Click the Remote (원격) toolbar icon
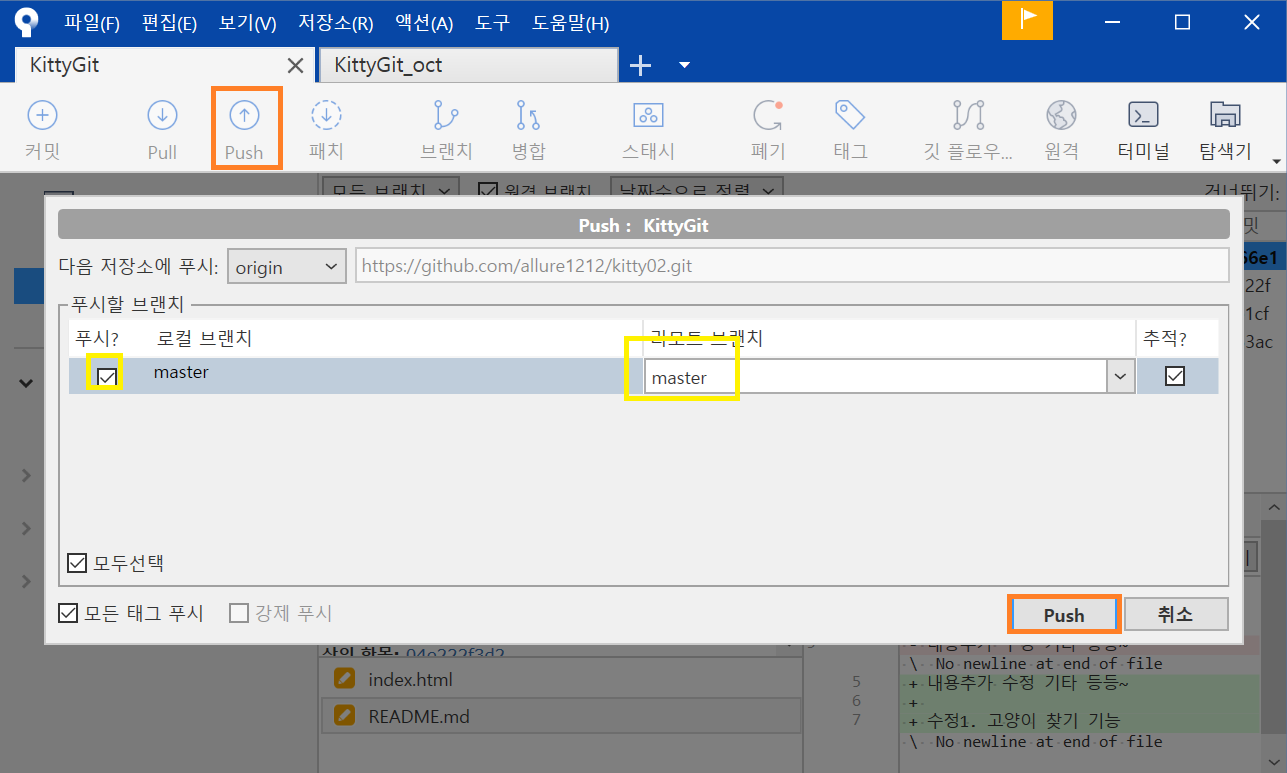This screenshot has width=1287, height=773. 1061,130
